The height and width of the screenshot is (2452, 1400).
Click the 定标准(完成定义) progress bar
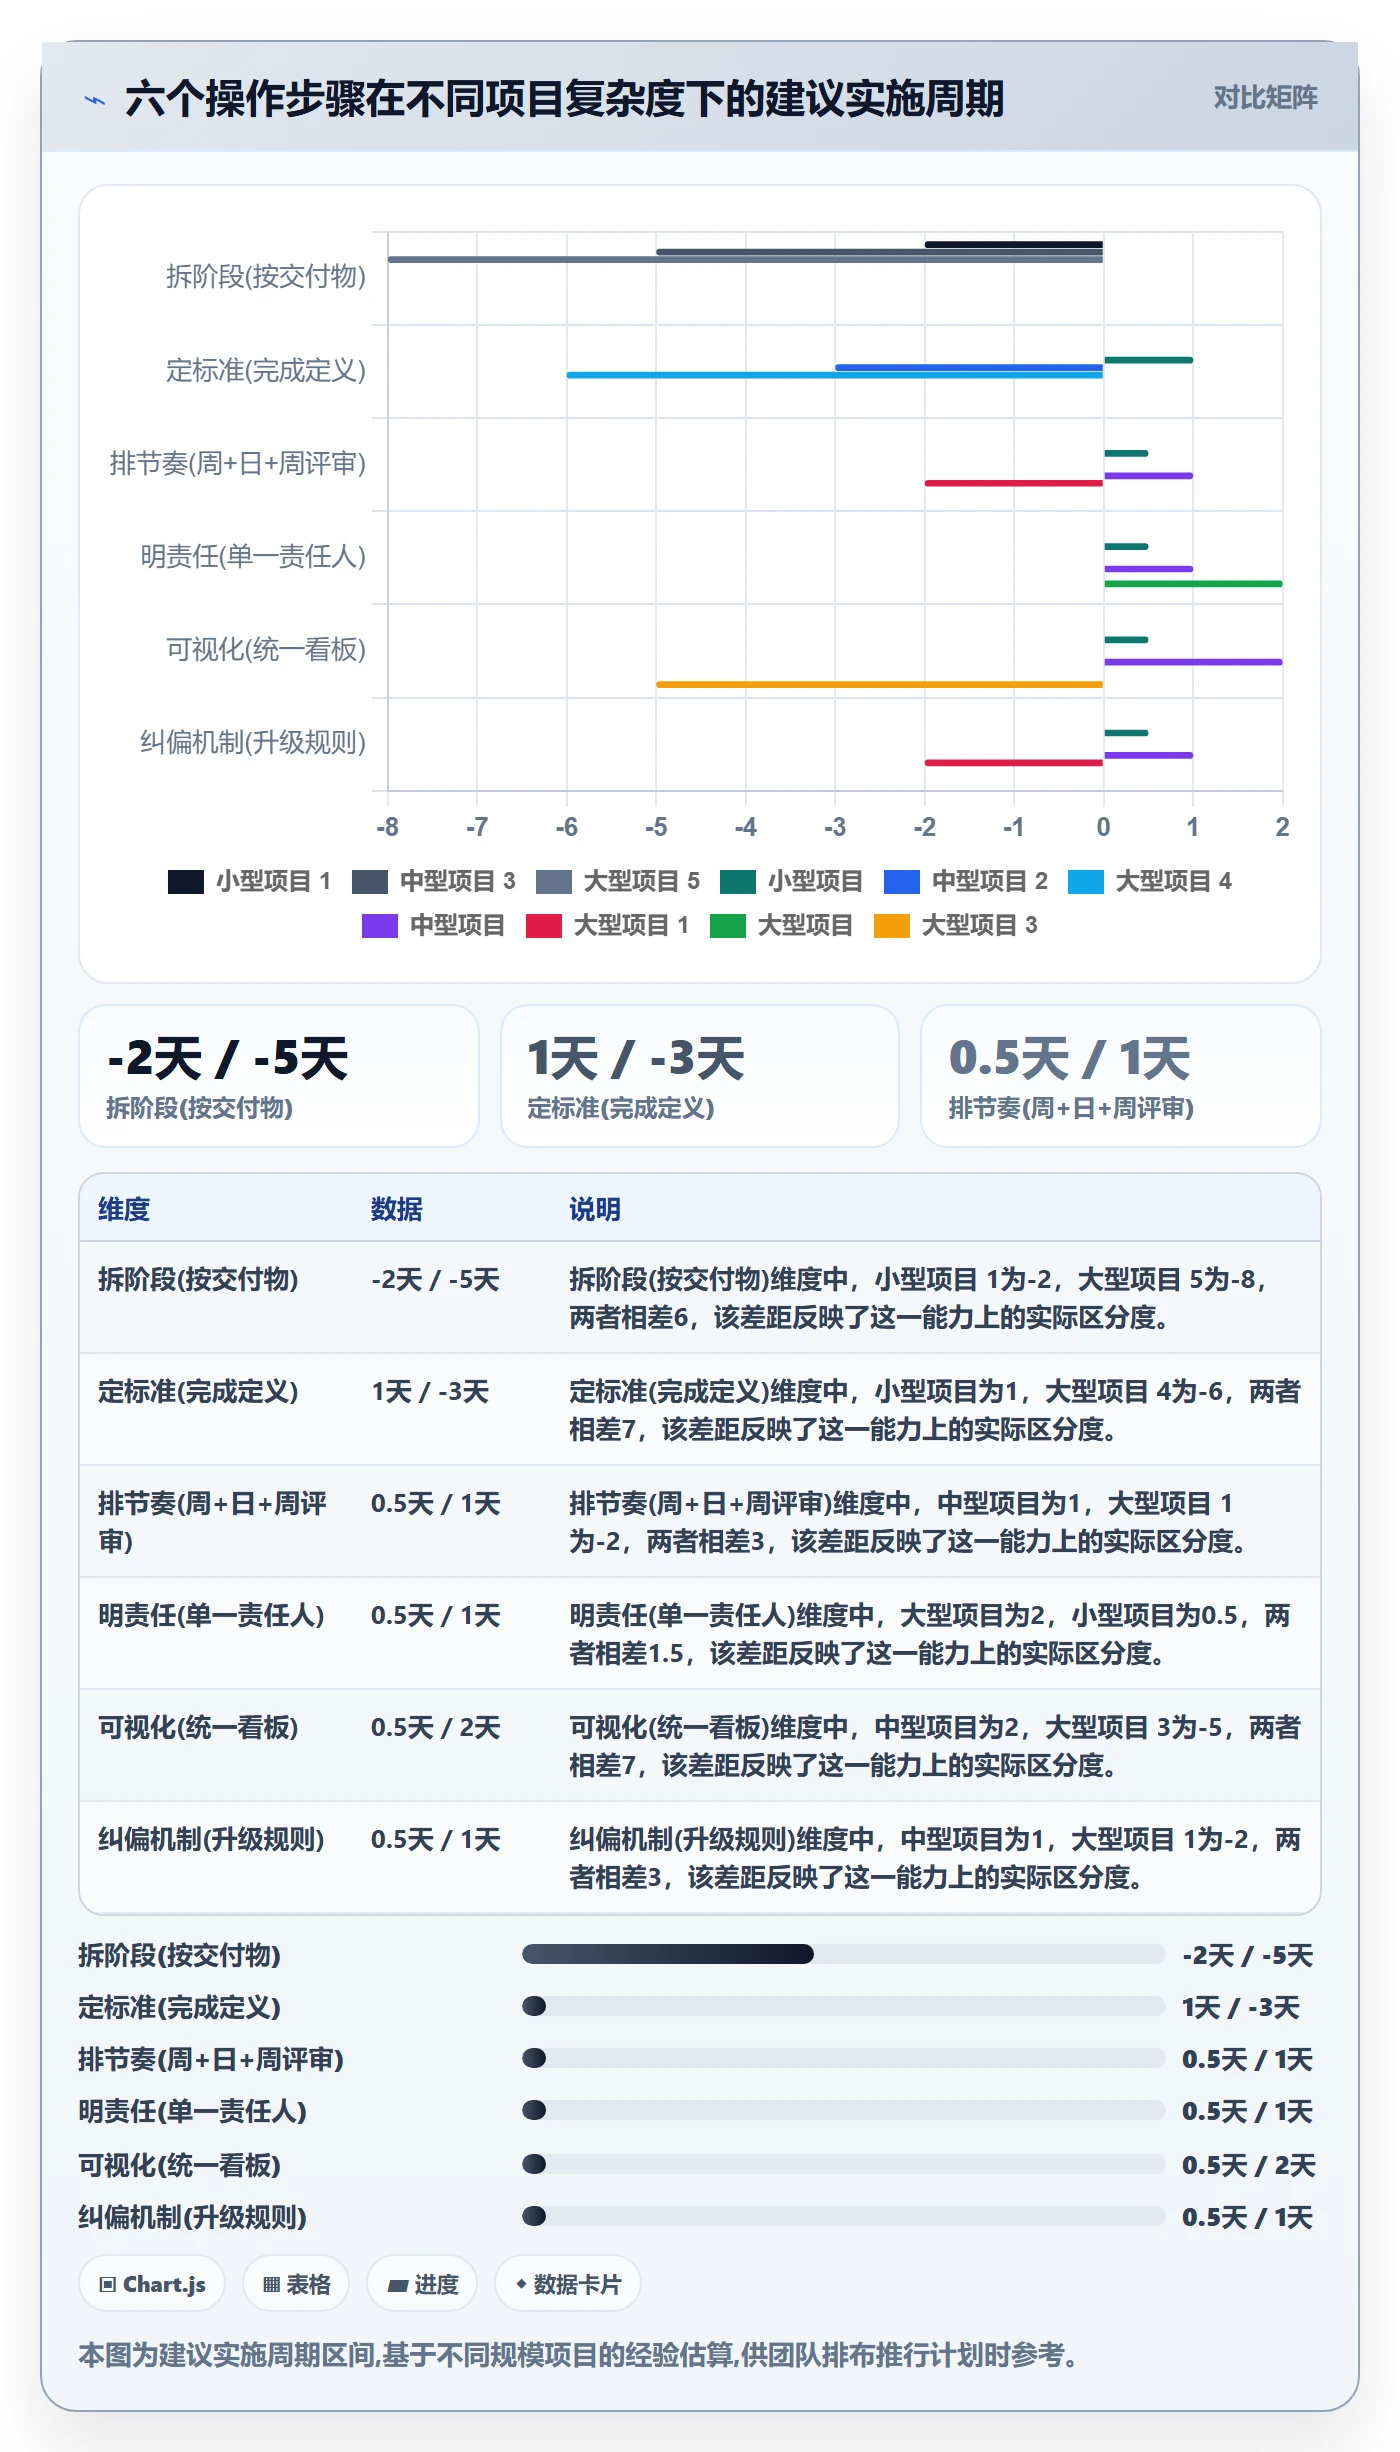click(x=844, y=2006)
